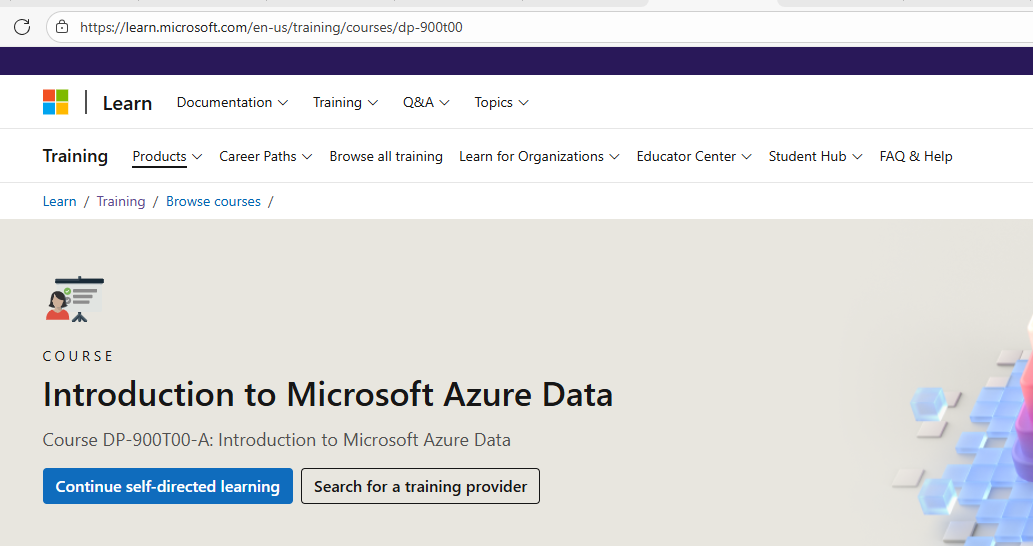The width and height of the screenshot is (1033, 546).
Task: Open the Training dropdown in top navigation
Action: tap(345, 102)
